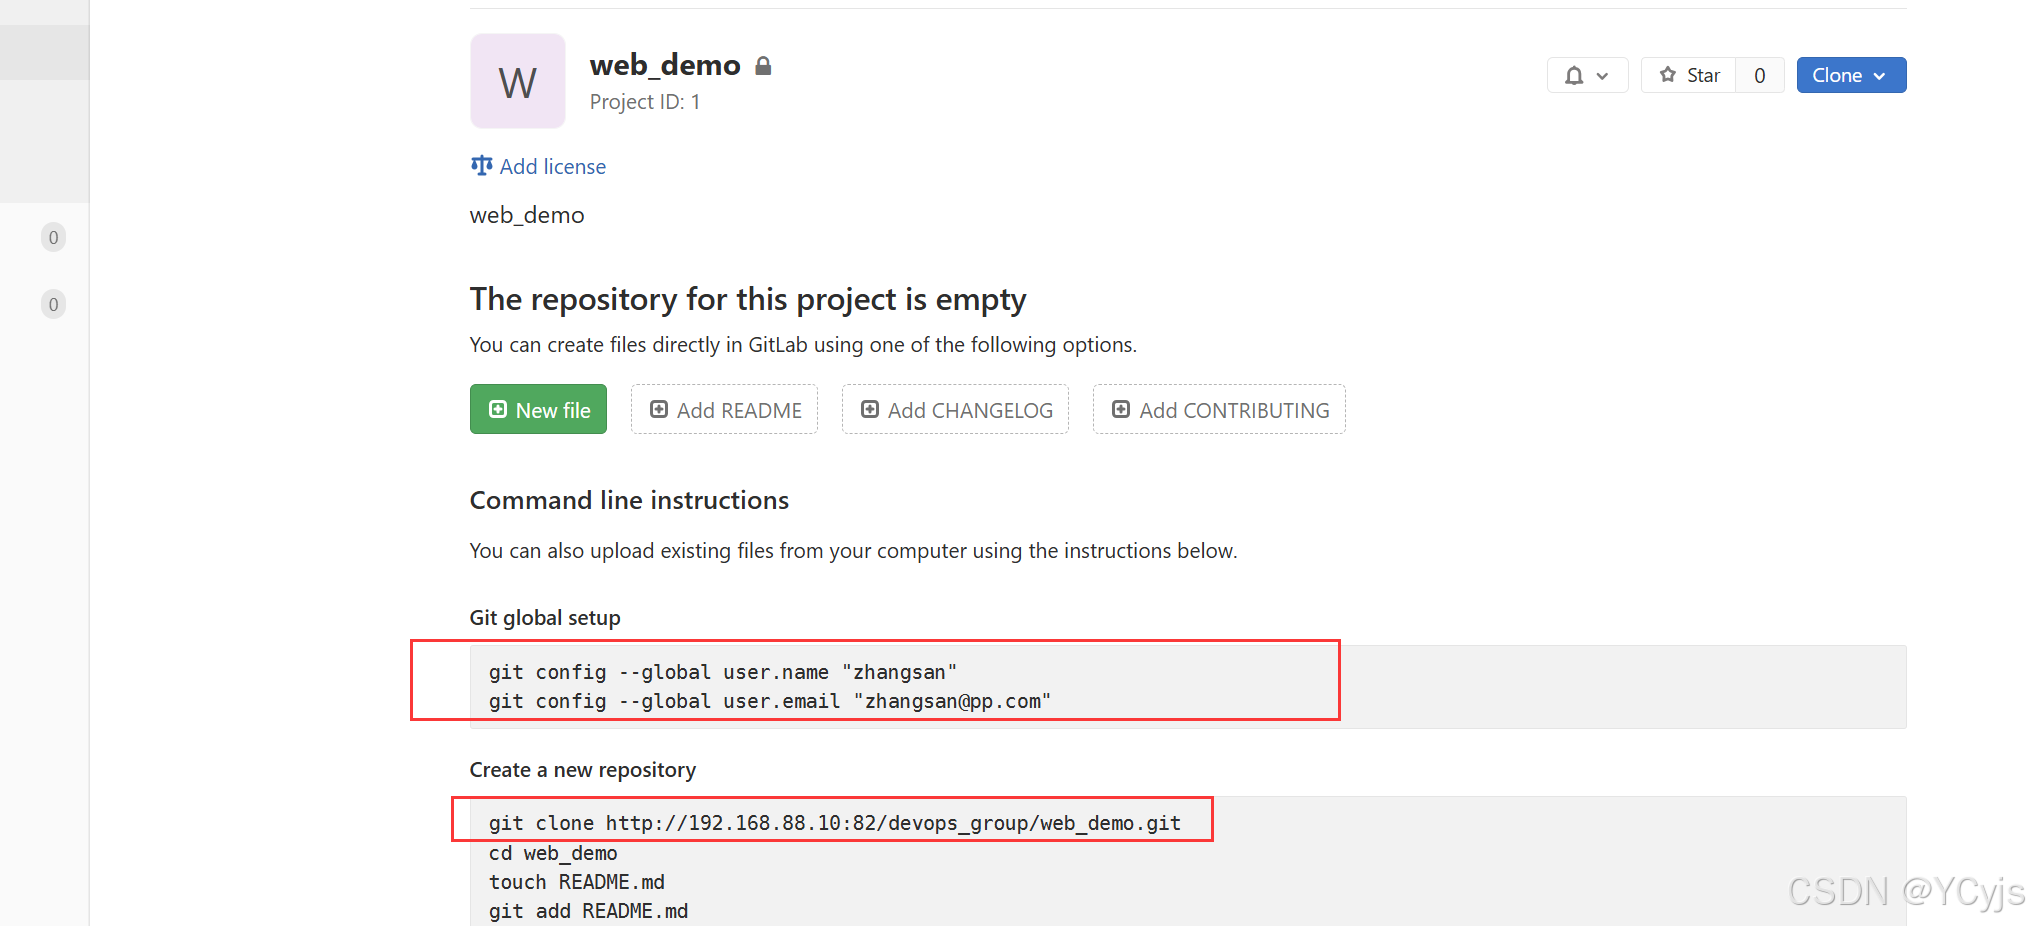The image size is (2030, 926).
Task: Click the bell icon for notifications
Action: click(x=1574, y=75)
